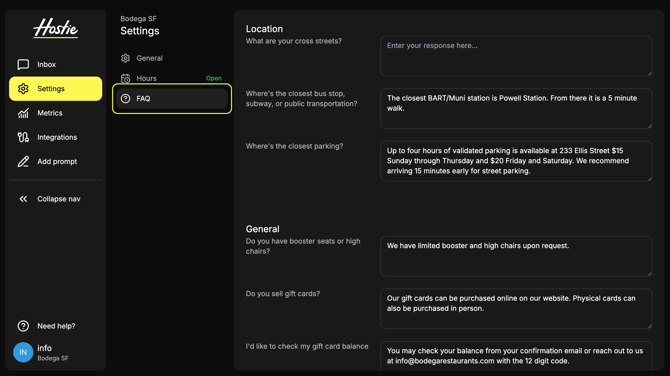
Task: Click the Metrics chart icon
Action: 23,113
